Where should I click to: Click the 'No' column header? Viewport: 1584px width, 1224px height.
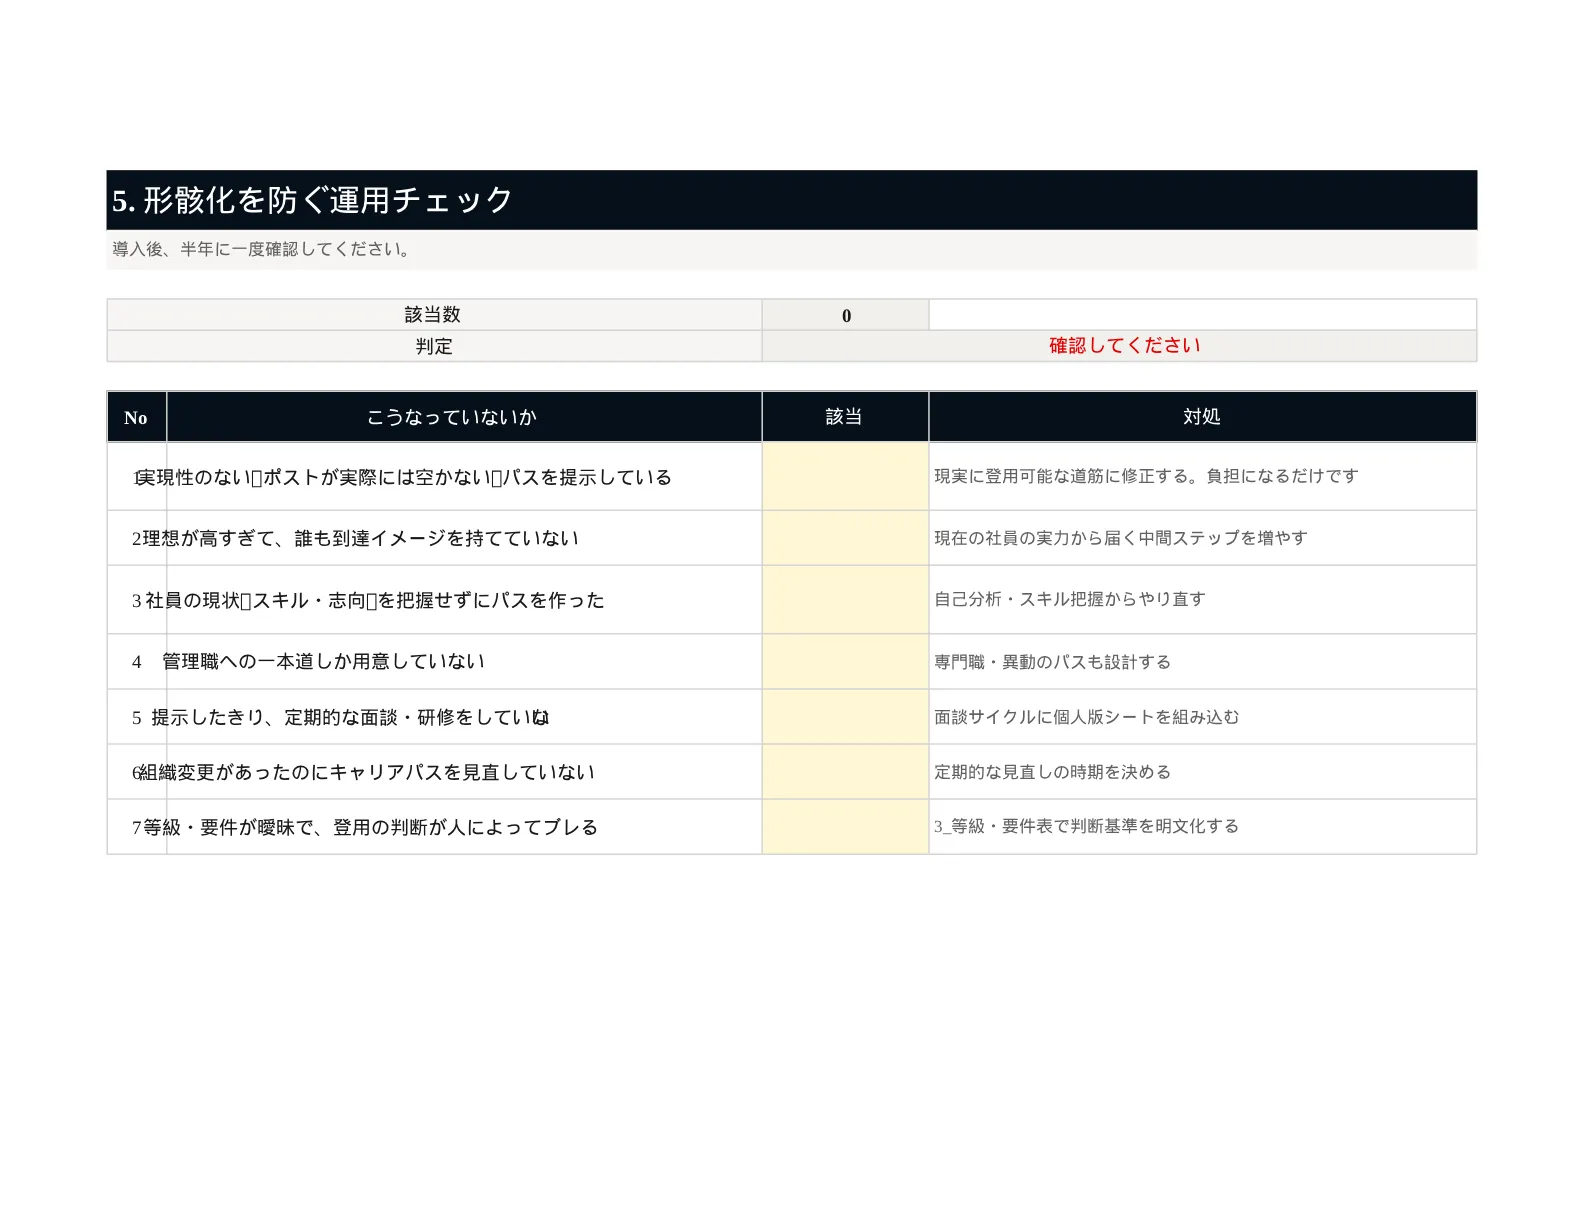[137, 417]
